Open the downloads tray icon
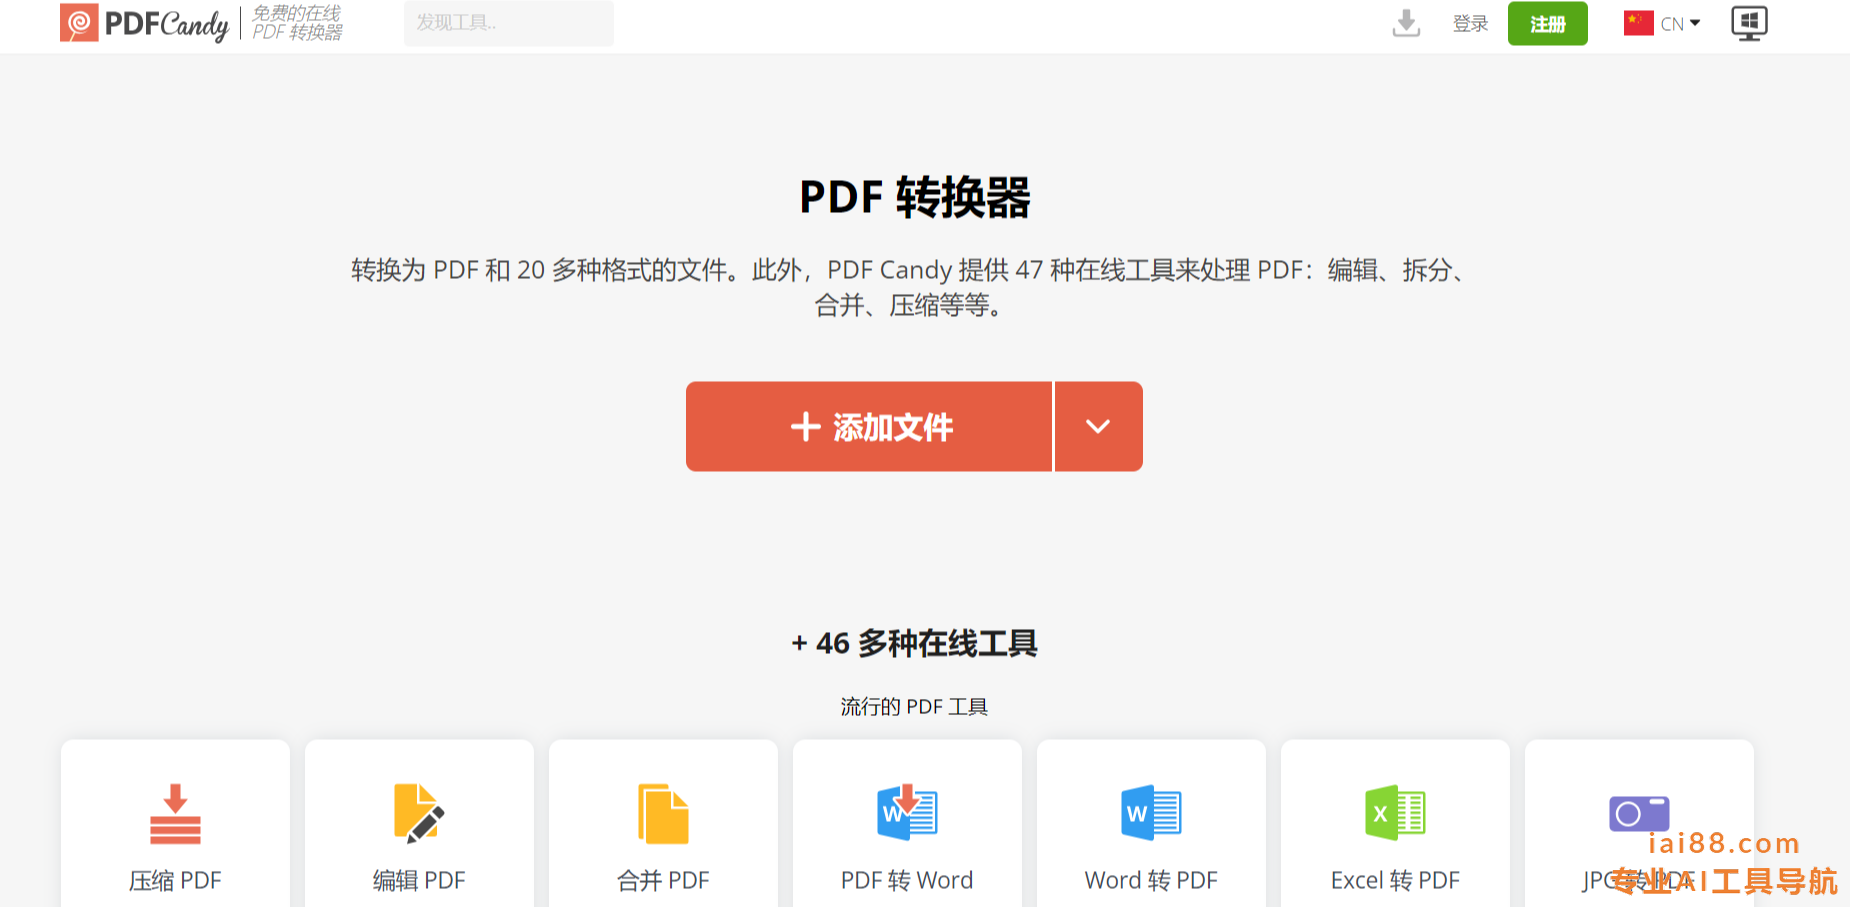Viewport: 1850px width, 907px height. [1406, 23]
